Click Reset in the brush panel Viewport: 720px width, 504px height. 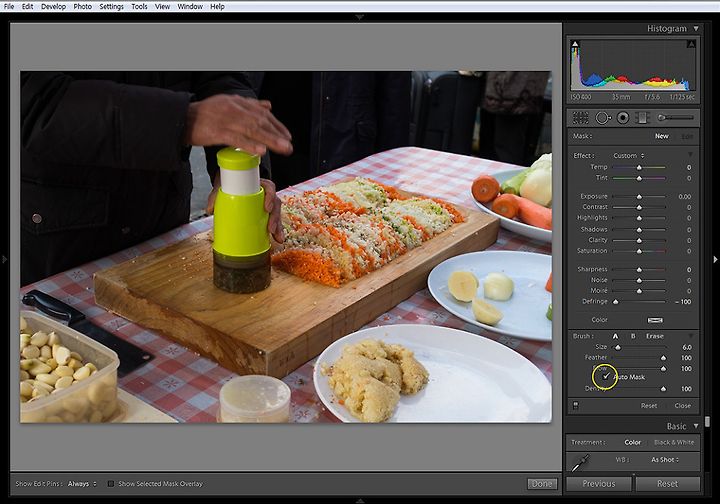[x=649, y=406]
